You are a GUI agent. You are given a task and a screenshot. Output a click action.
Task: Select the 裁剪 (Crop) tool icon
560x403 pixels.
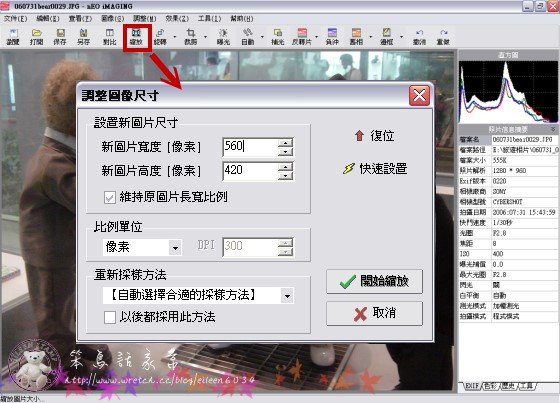[x=191, y=37]
